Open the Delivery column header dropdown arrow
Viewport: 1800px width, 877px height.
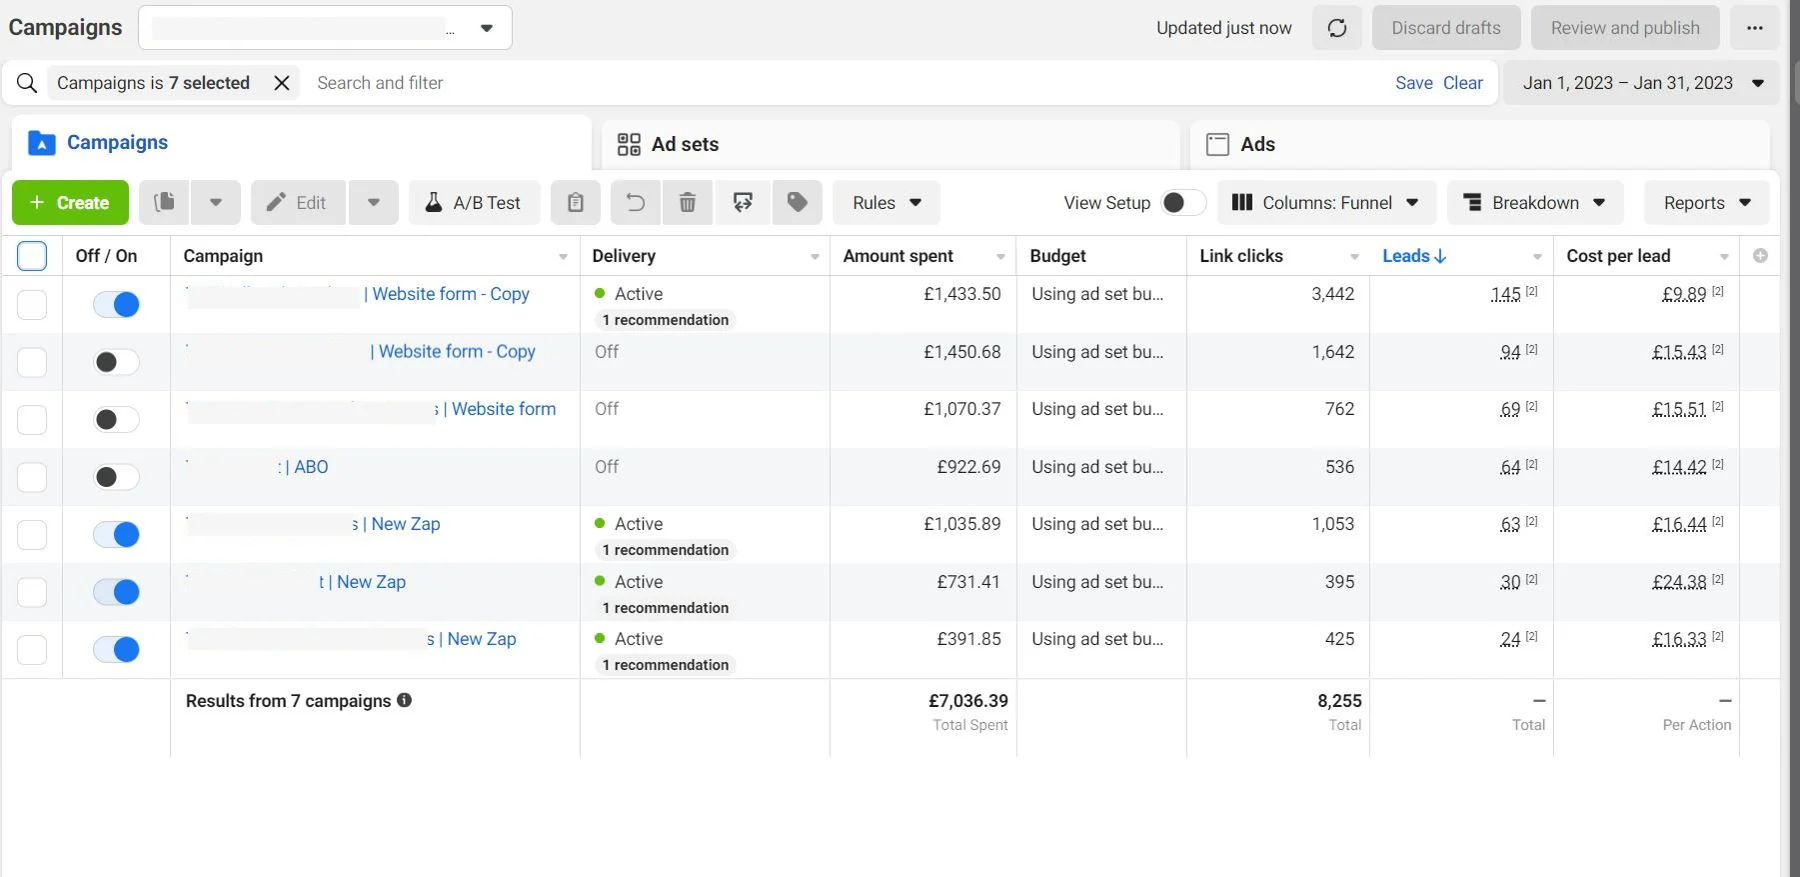[x=814, y=257]
